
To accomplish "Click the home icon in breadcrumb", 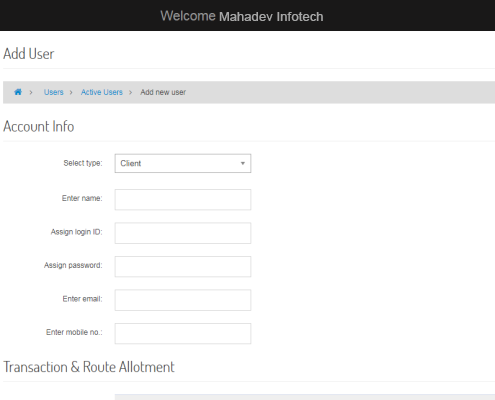I will click(x=18, y=92).
